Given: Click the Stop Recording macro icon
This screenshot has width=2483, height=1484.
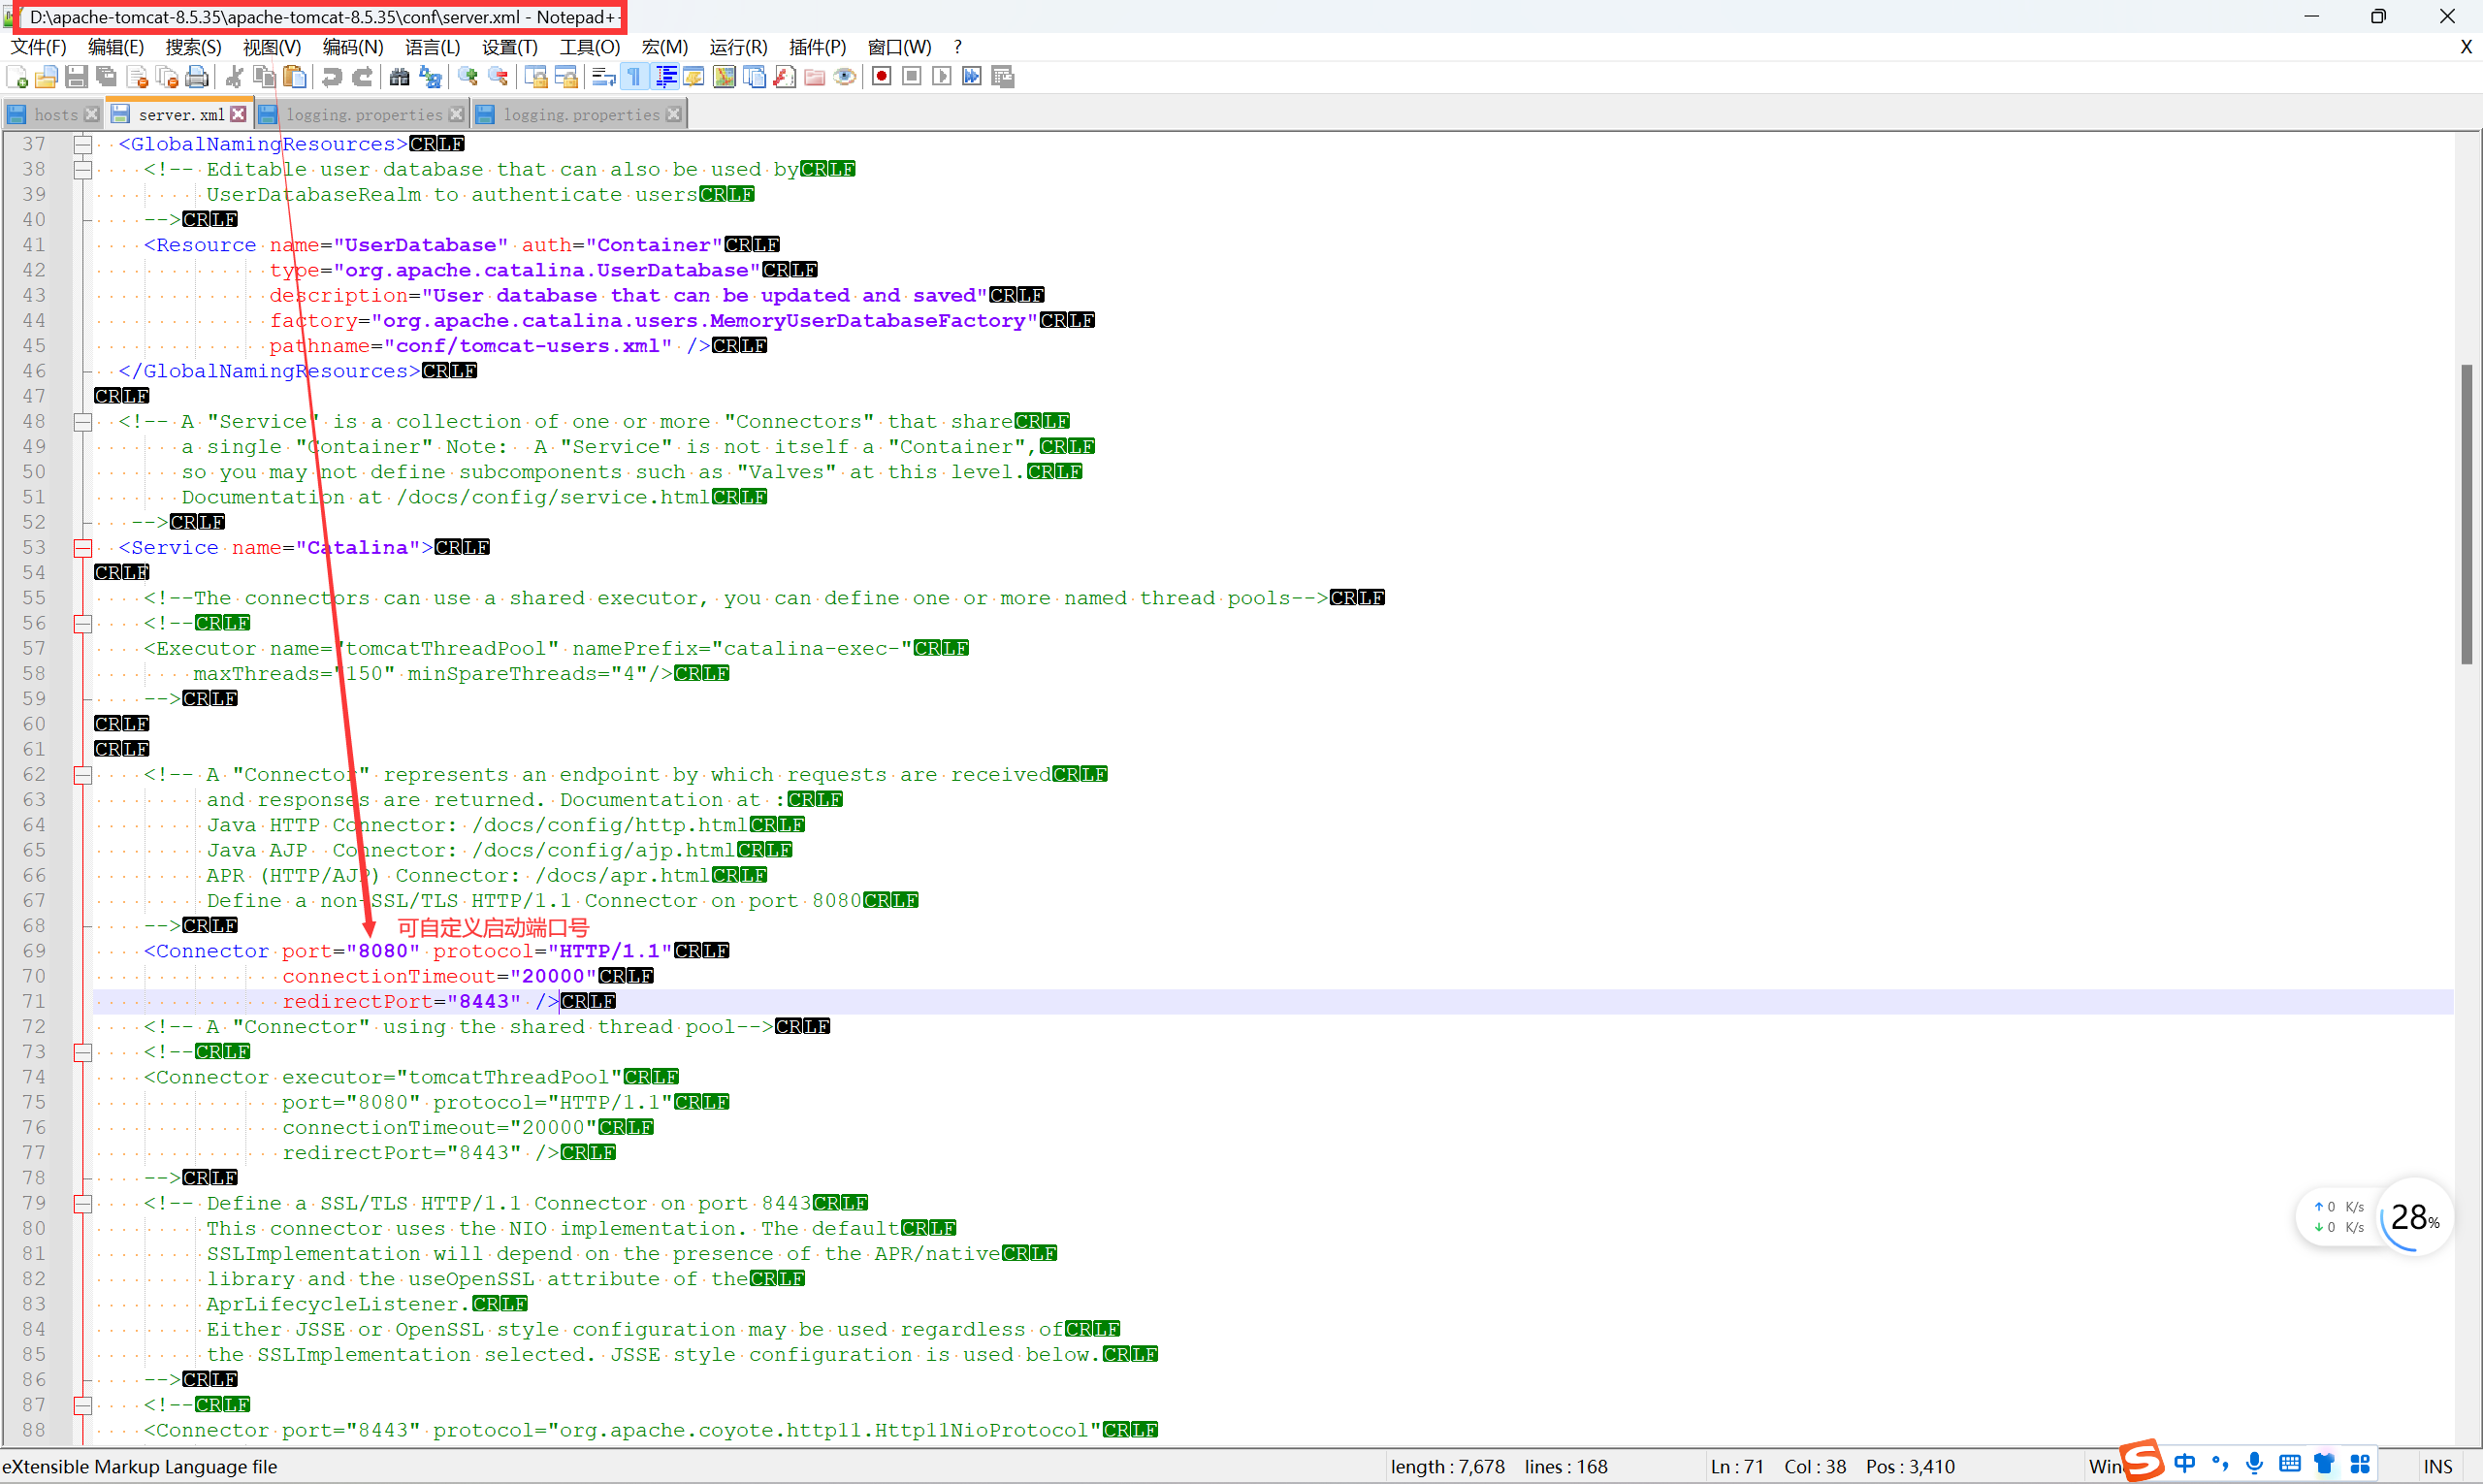Looking at the screenshot, I should (912, 77).
